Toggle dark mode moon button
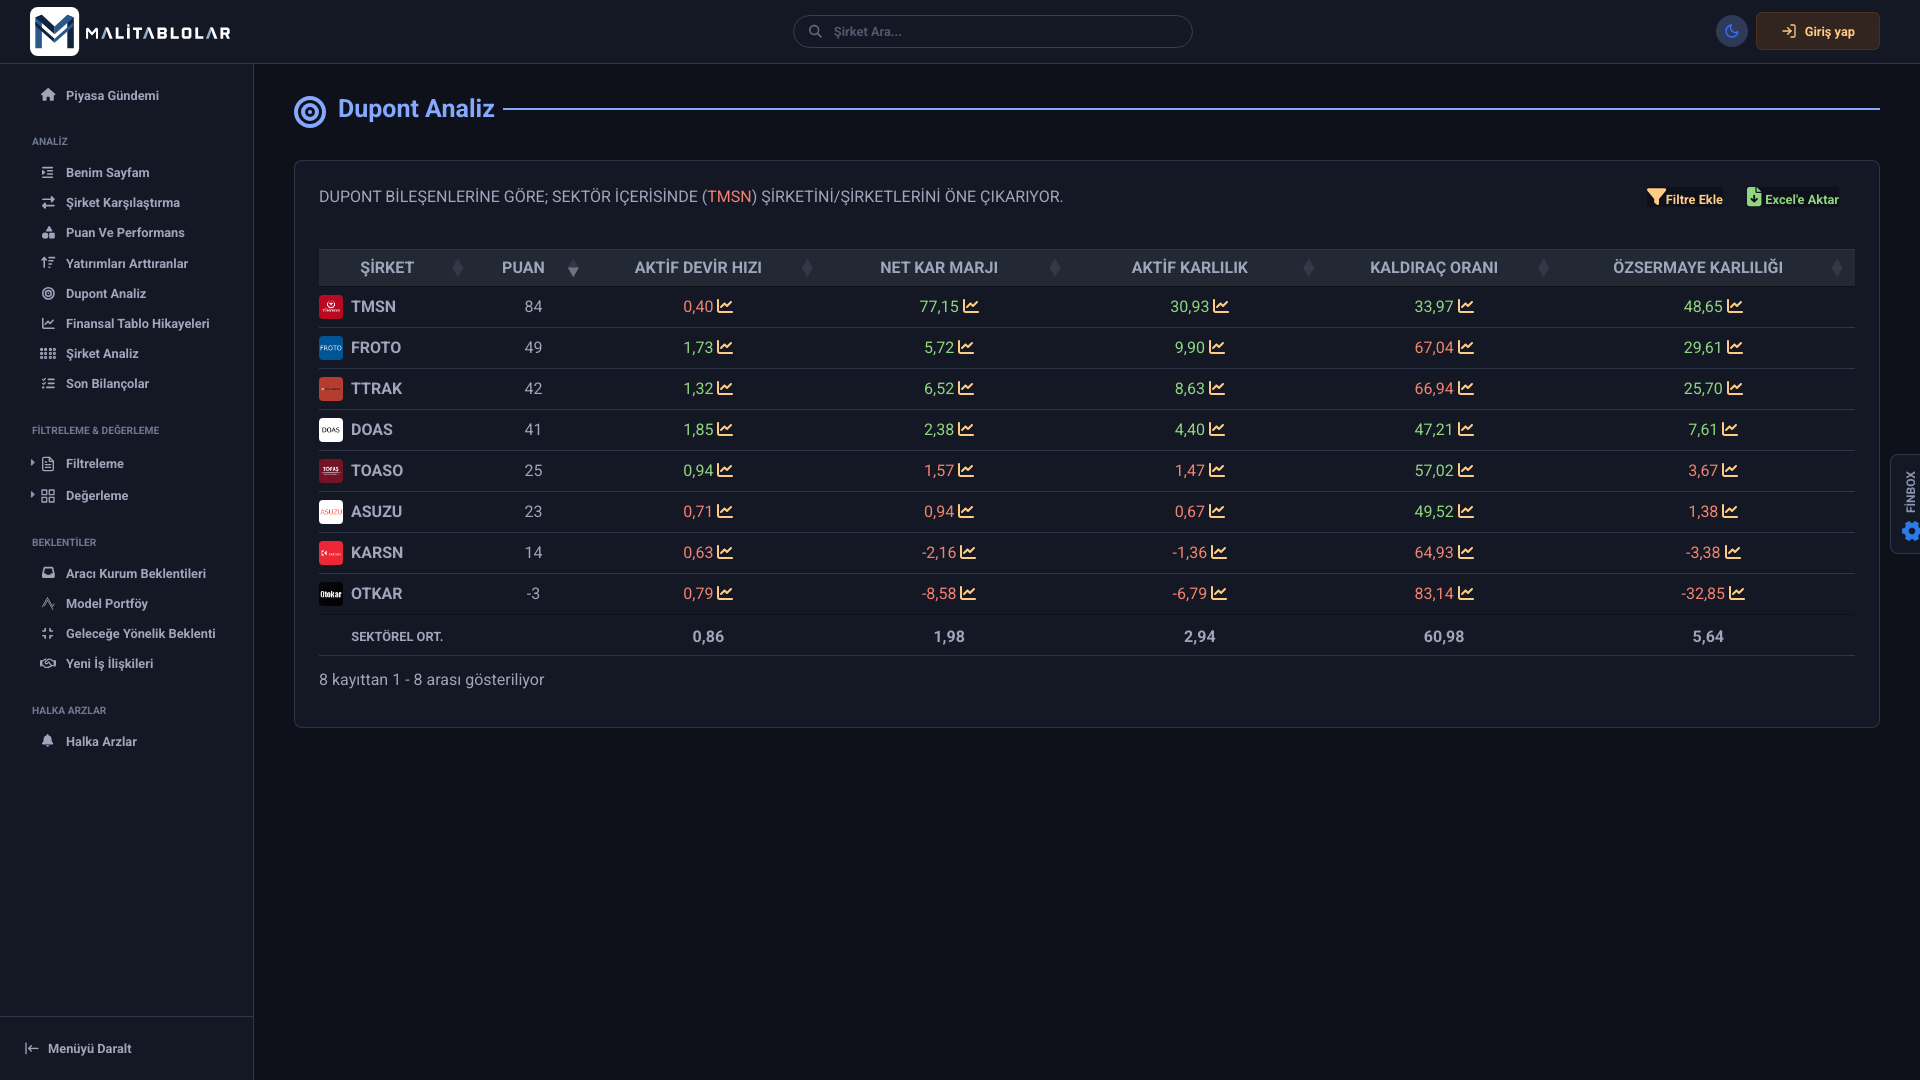The image size is (1920, 1080). tap(1732, 31)
